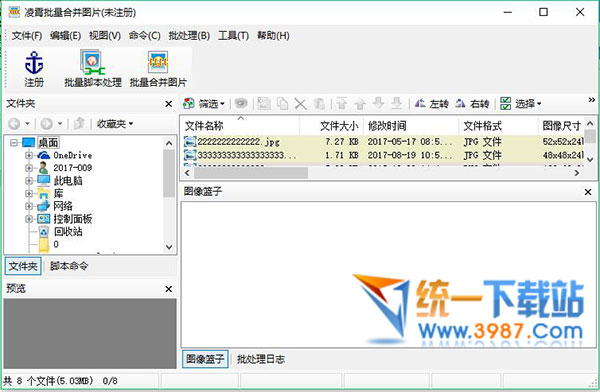Click file list horizontal scrollbar thumb
The width and height of the screenshot is (600, 392).
(x=251, y=173)
